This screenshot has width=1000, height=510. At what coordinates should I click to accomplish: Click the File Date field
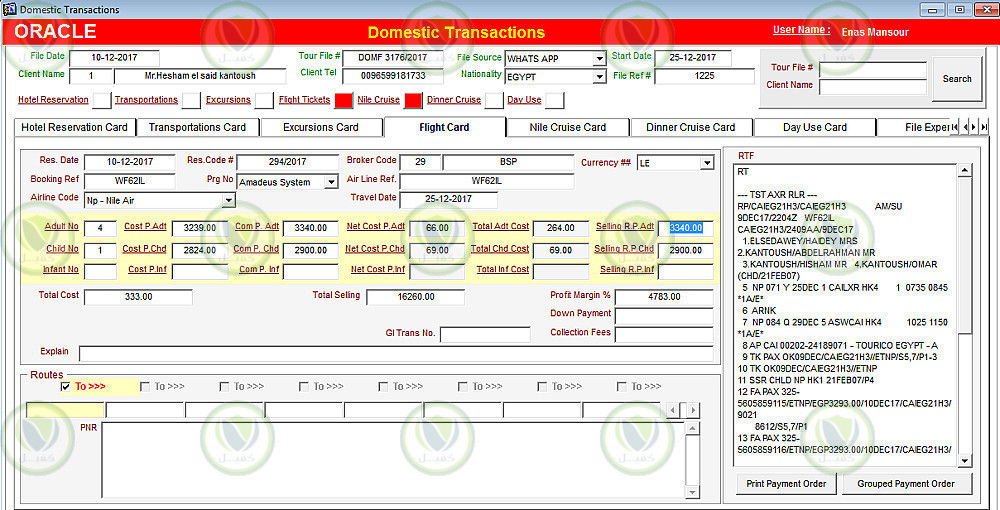(114, 58)
